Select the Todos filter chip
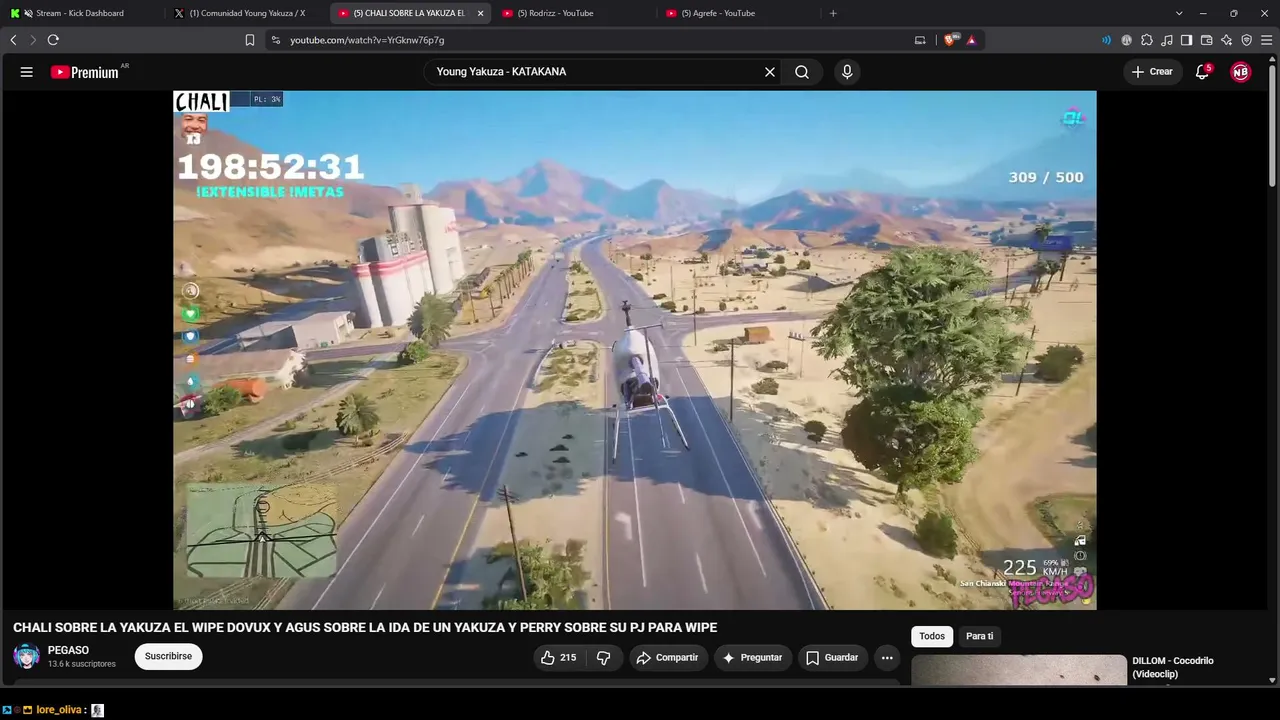The height and width of the screenshot is (720, 1280). click(x=932, y=636)
